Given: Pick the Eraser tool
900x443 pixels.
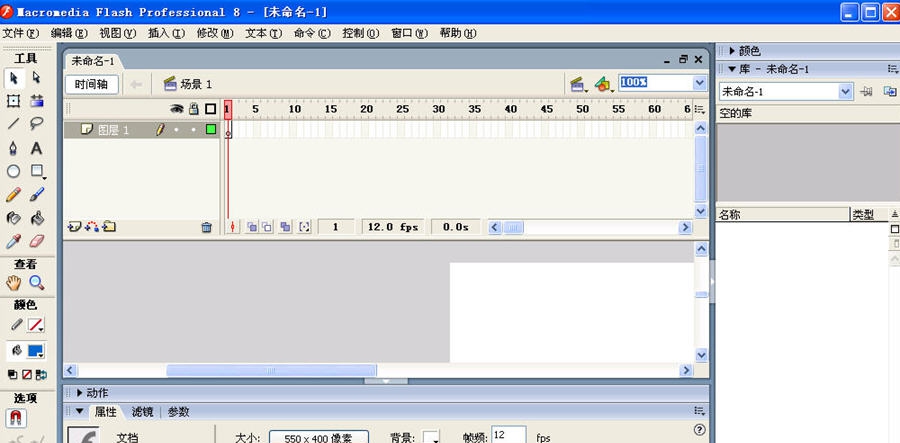Looking at the screenshot, I should click(x=37, y=241).
